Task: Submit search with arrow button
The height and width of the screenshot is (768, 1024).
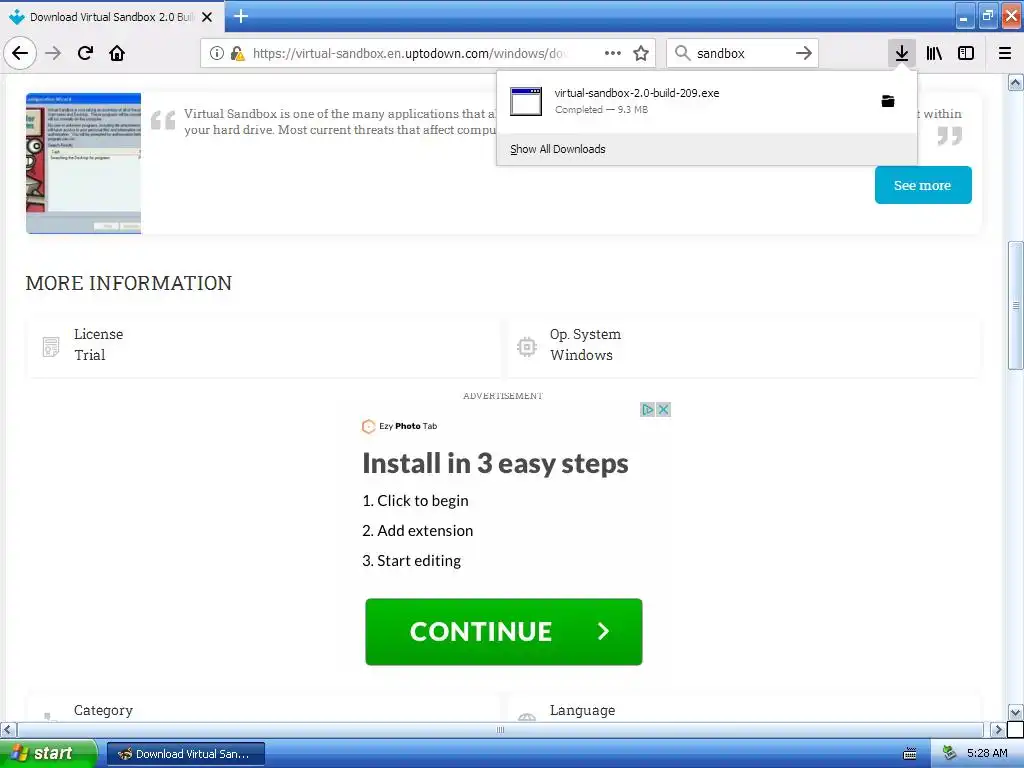Action: pyautogui.click(x=804, y=53)
